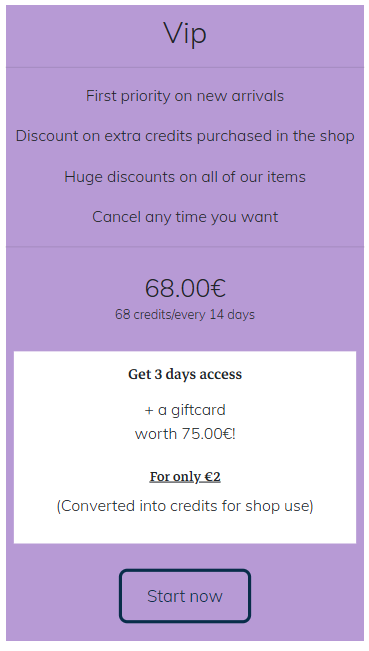This screenshot has width=369, height=651.
Task: Click Huge discounts on all items line
Action: coord(185,177)
